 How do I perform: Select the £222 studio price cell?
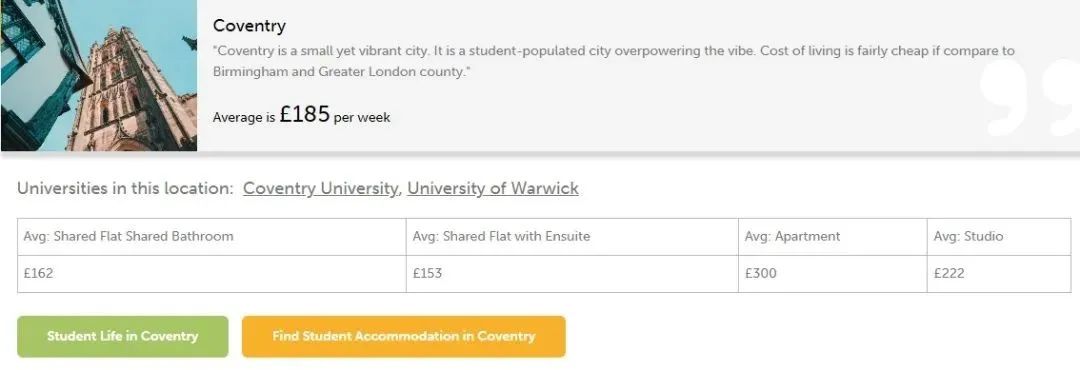pyautogui.click(x=999, y=274)
